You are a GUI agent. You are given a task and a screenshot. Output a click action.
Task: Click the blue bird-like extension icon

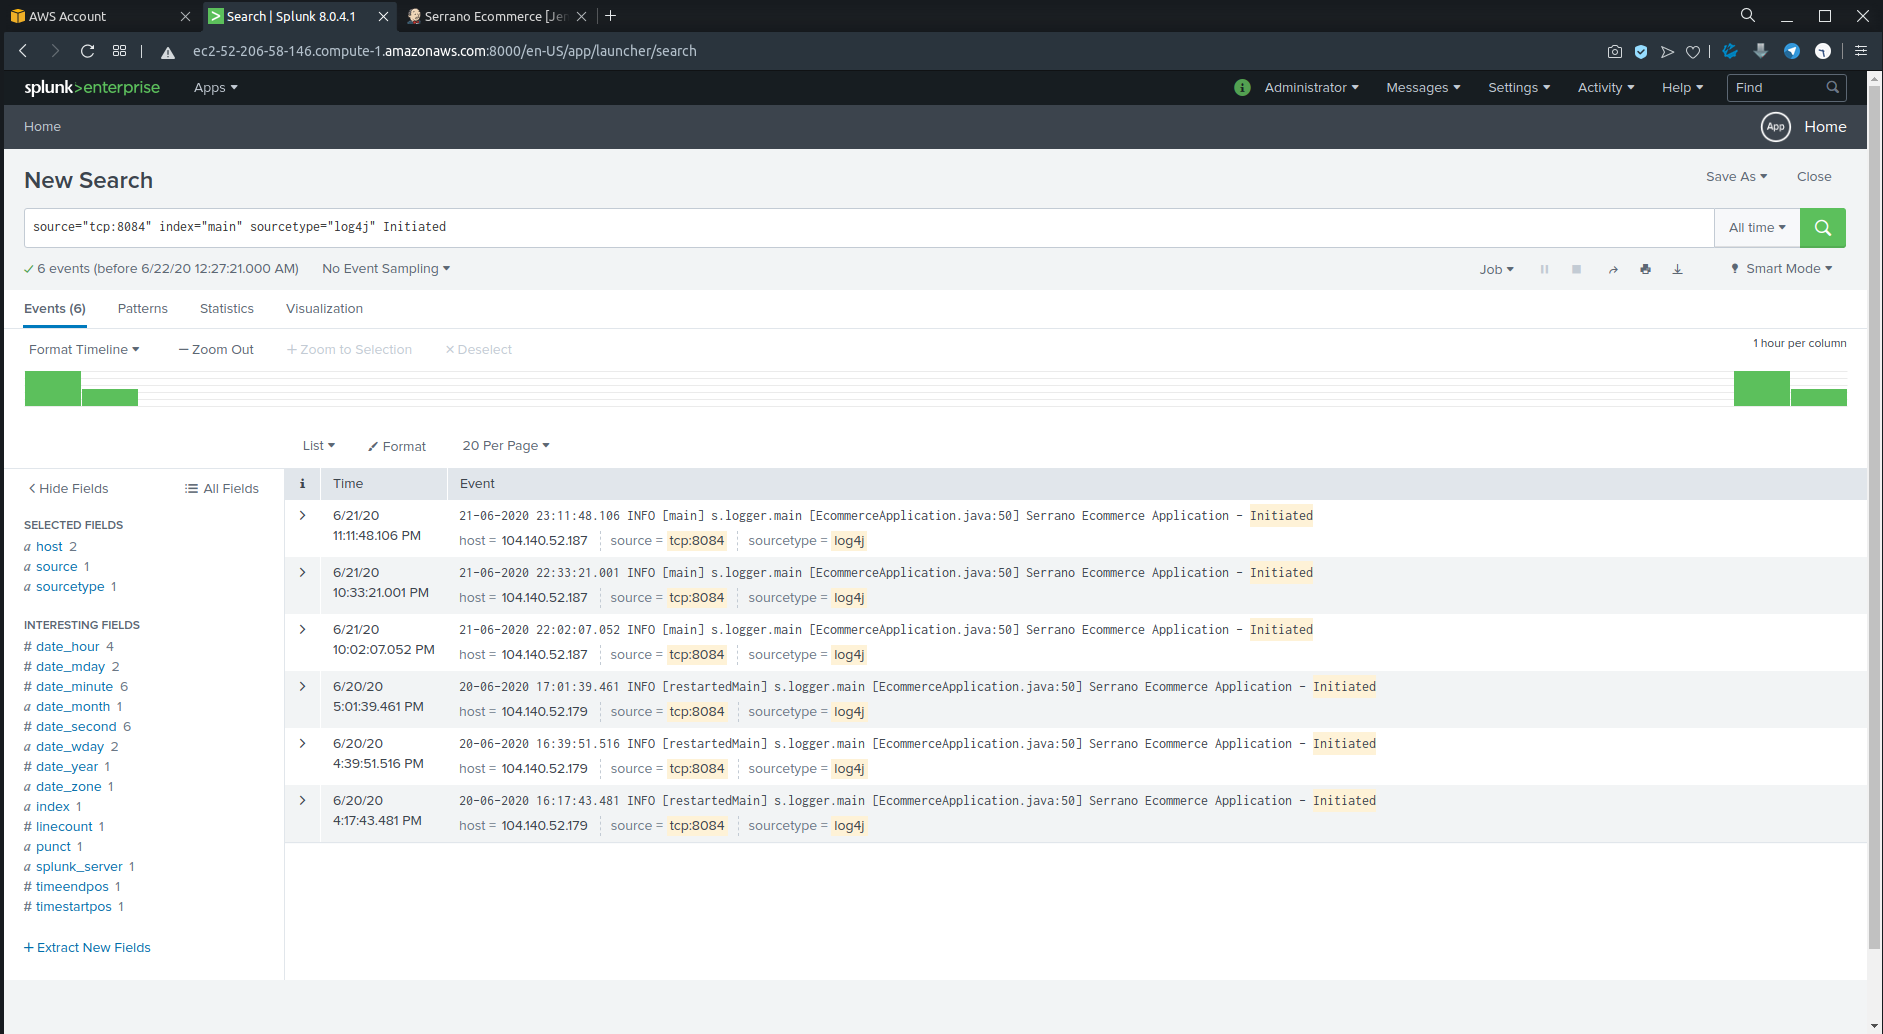[1730, 51]
